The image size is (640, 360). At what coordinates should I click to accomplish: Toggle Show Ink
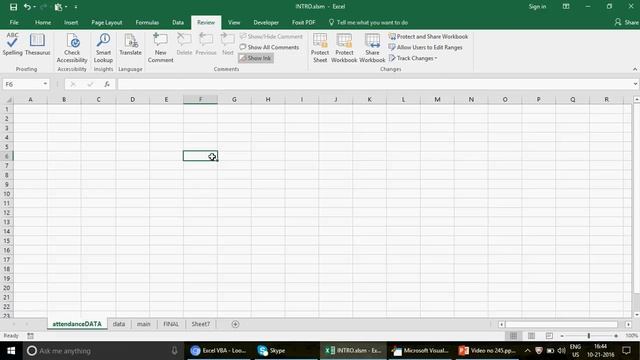256,58
